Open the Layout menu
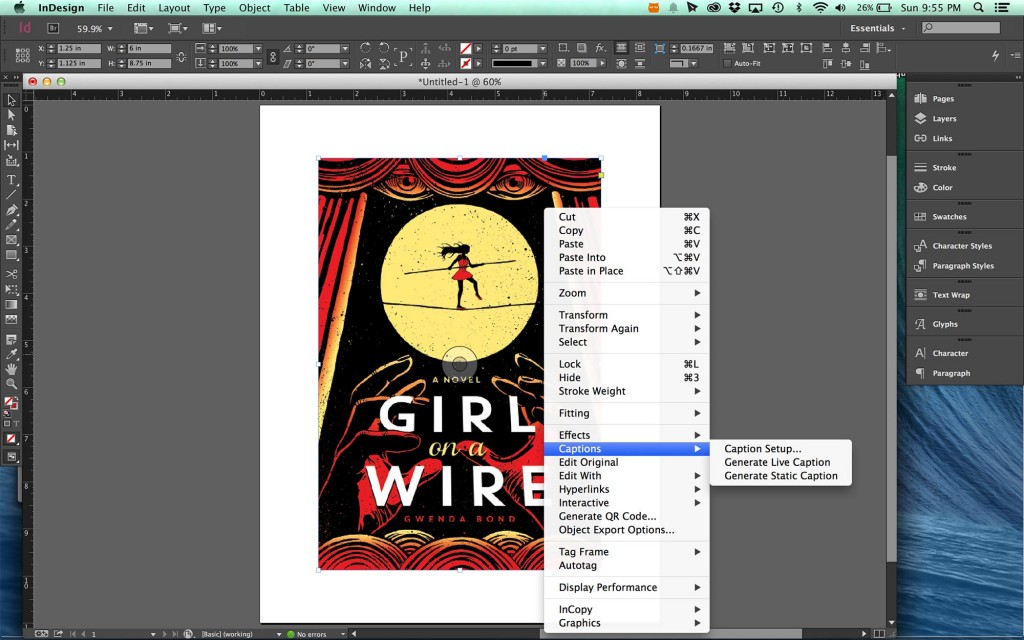Screen dimensions: 1024x640 (174, 8)
